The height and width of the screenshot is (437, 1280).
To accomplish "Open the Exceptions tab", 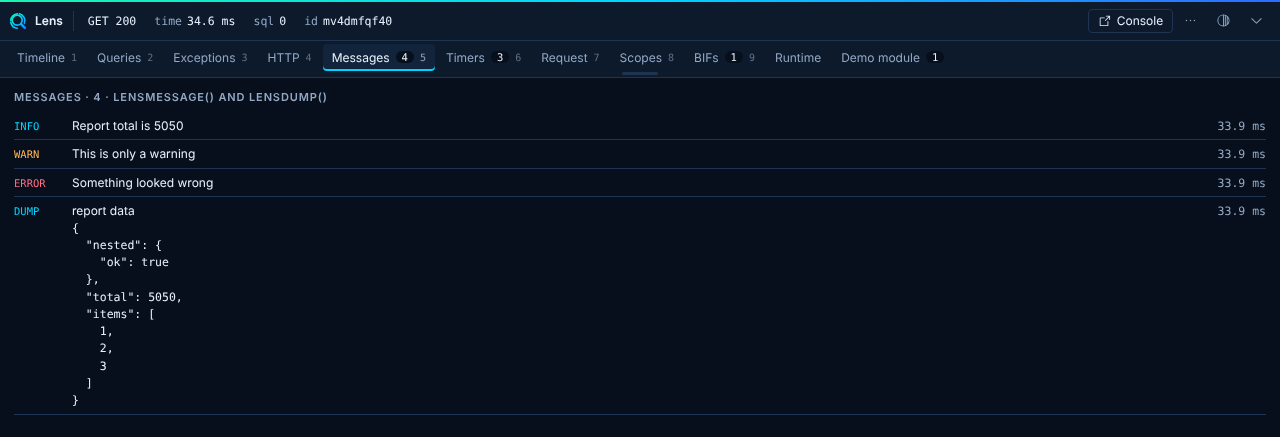I will tap(210, 58).
